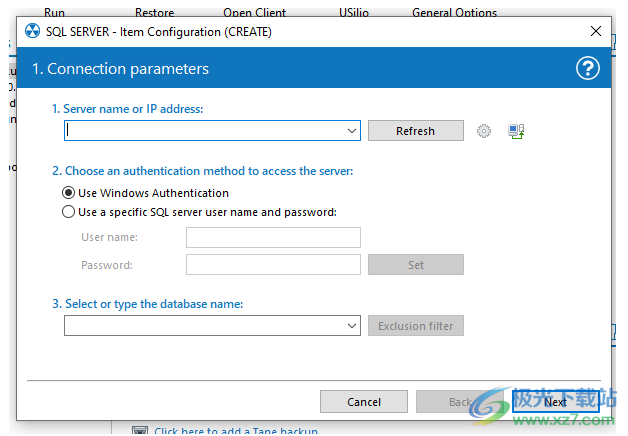Cancel the item configuration dialog

click(x=364, y=402)
